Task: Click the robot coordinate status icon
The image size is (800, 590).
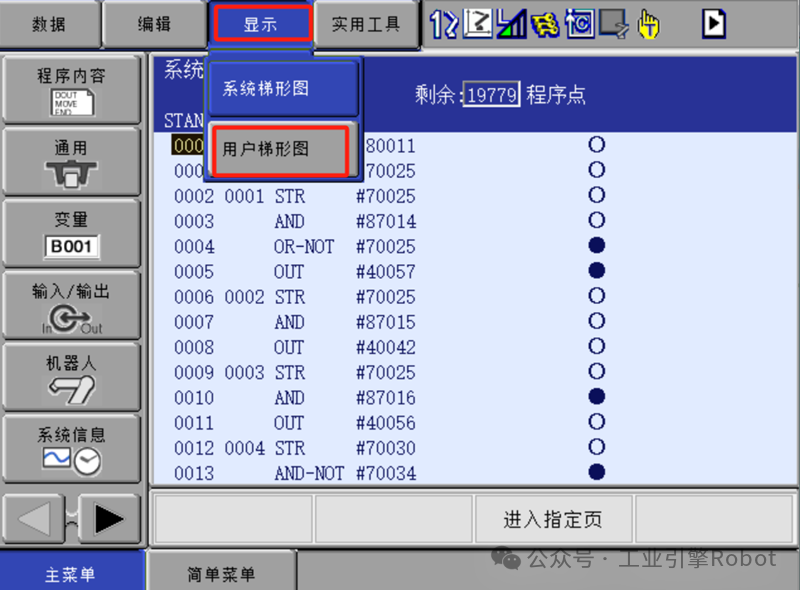Action: tap(478, 23)
